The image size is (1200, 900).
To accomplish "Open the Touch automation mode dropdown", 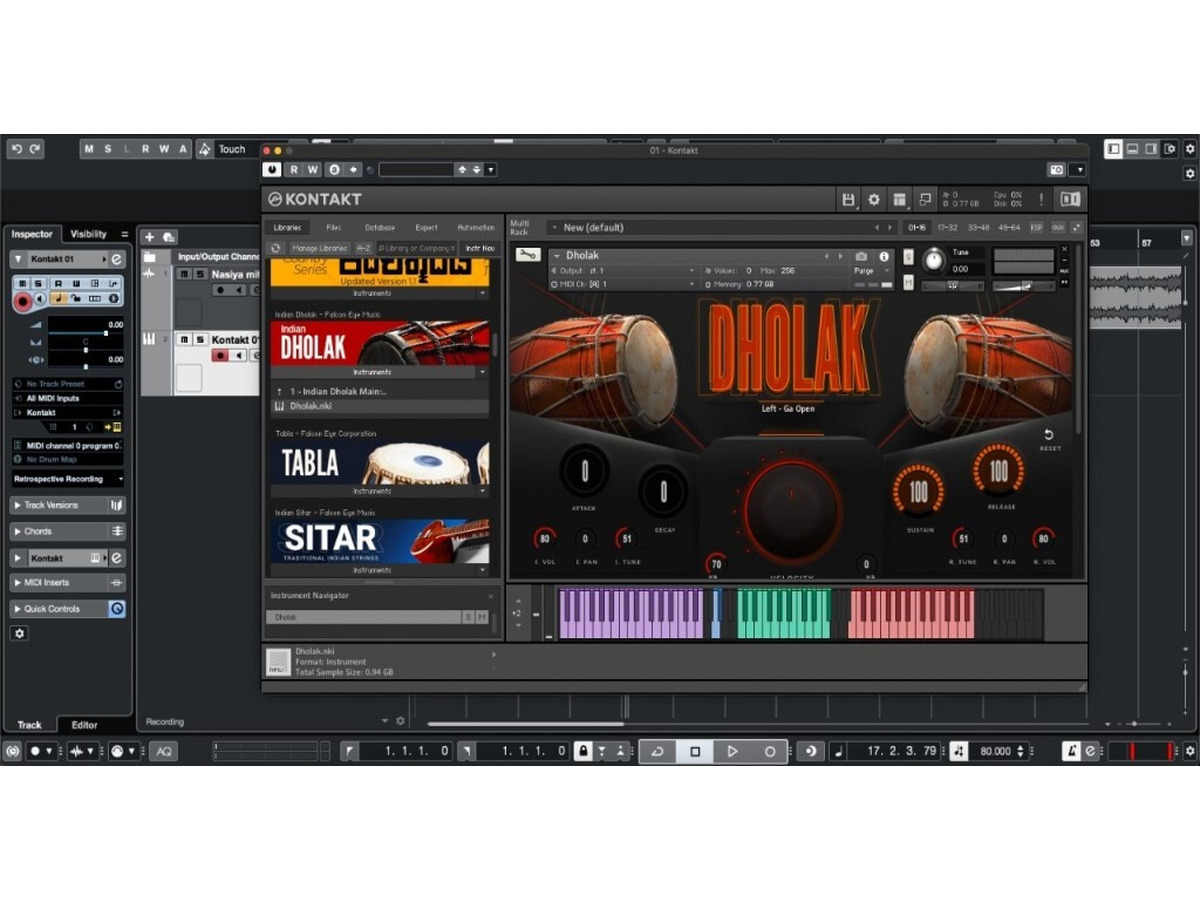I will coord(235,149).
